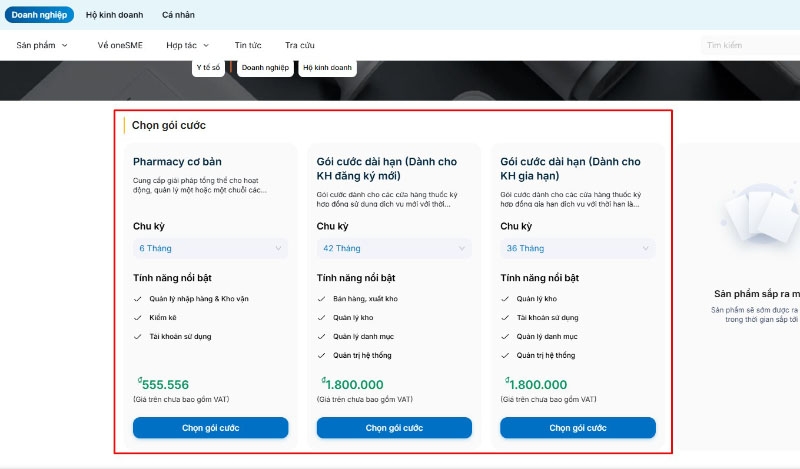800x469 pixels.
Task: Open the Tra cứu page
Action: [x=299, y=45]
